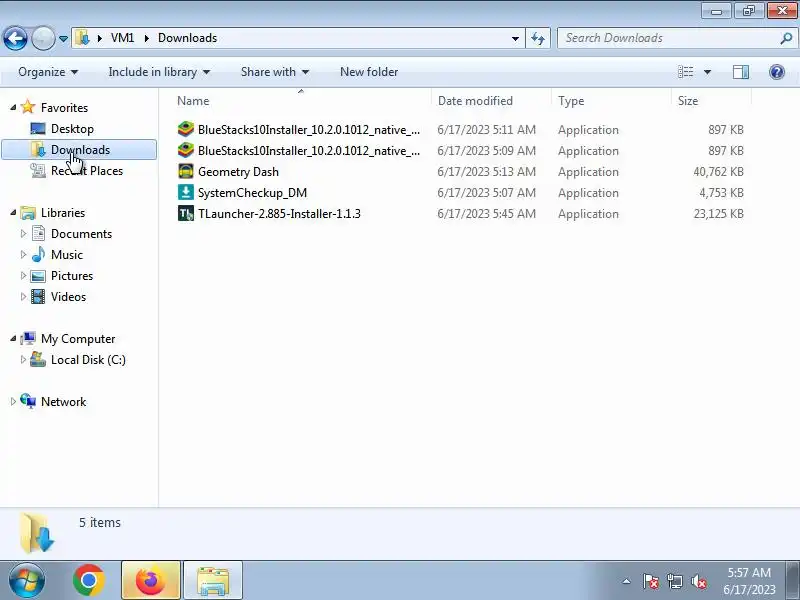
Task: Open the taskbar clock showing 5:57 AM
Action: 749,581
